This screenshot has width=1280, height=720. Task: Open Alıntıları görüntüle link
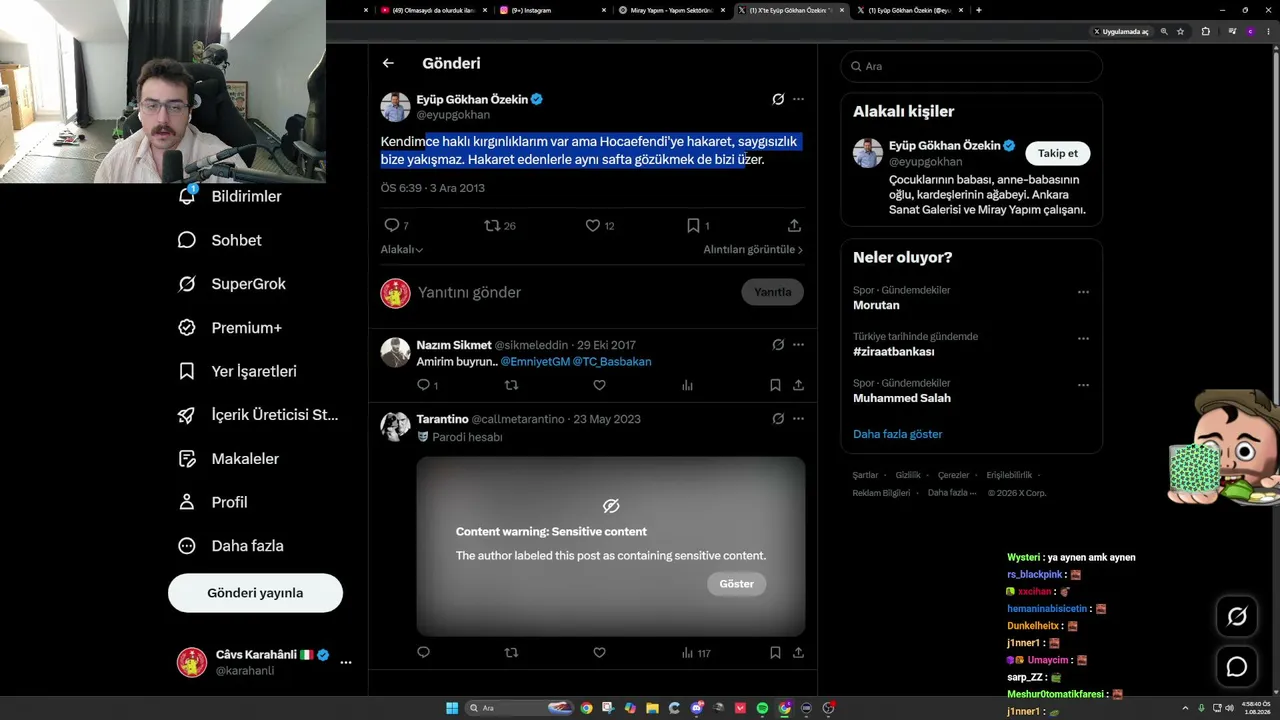[x=753, y=250]
